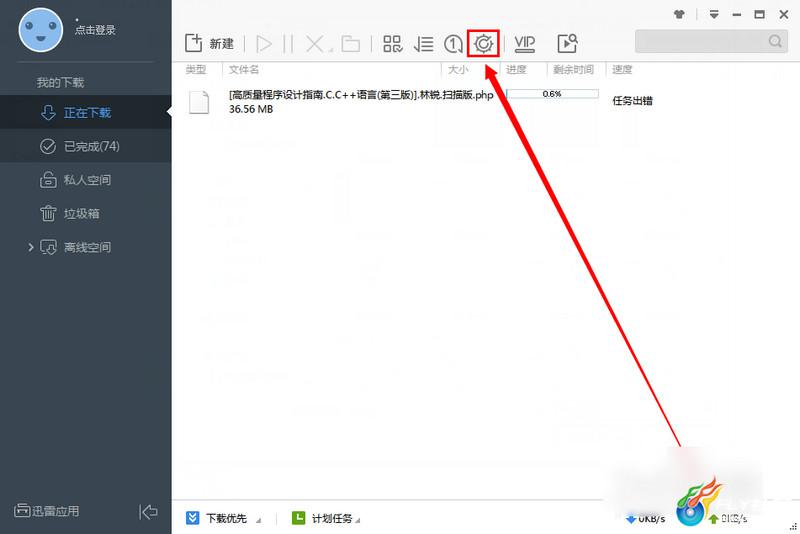Click in the search input field

coord(702,41)
